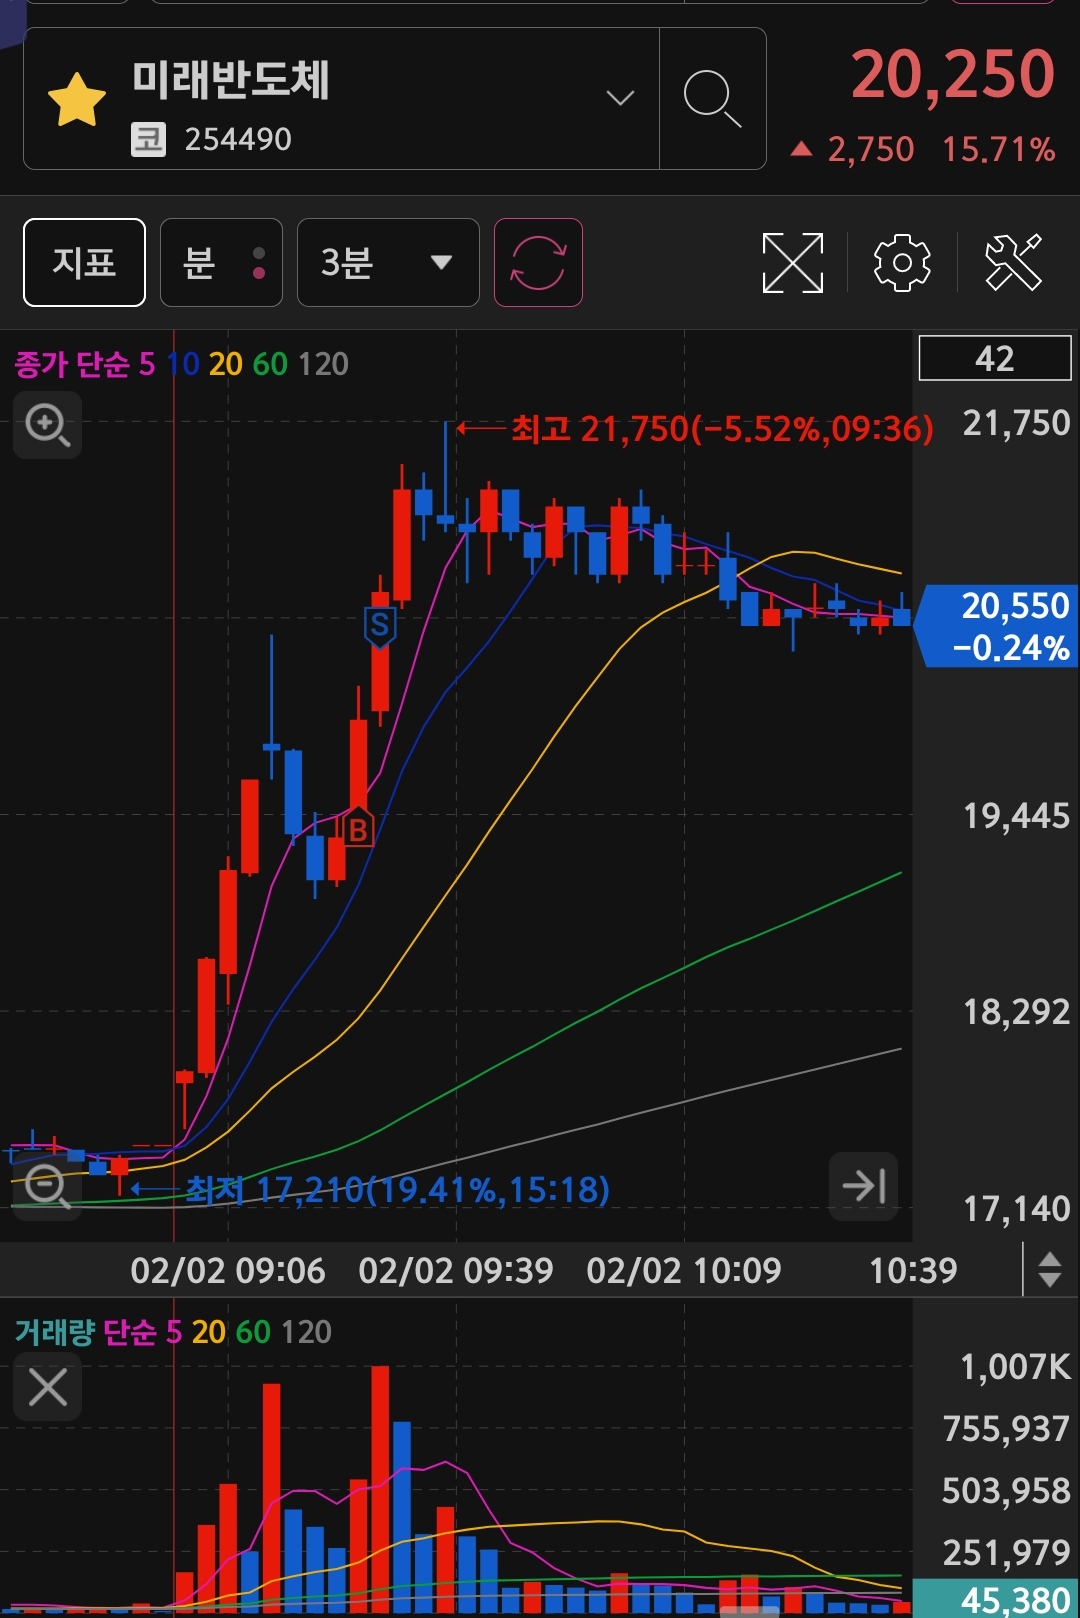Jump to latest candle arrow button
This screenshot has width=1080, height=1618.
864,1186
